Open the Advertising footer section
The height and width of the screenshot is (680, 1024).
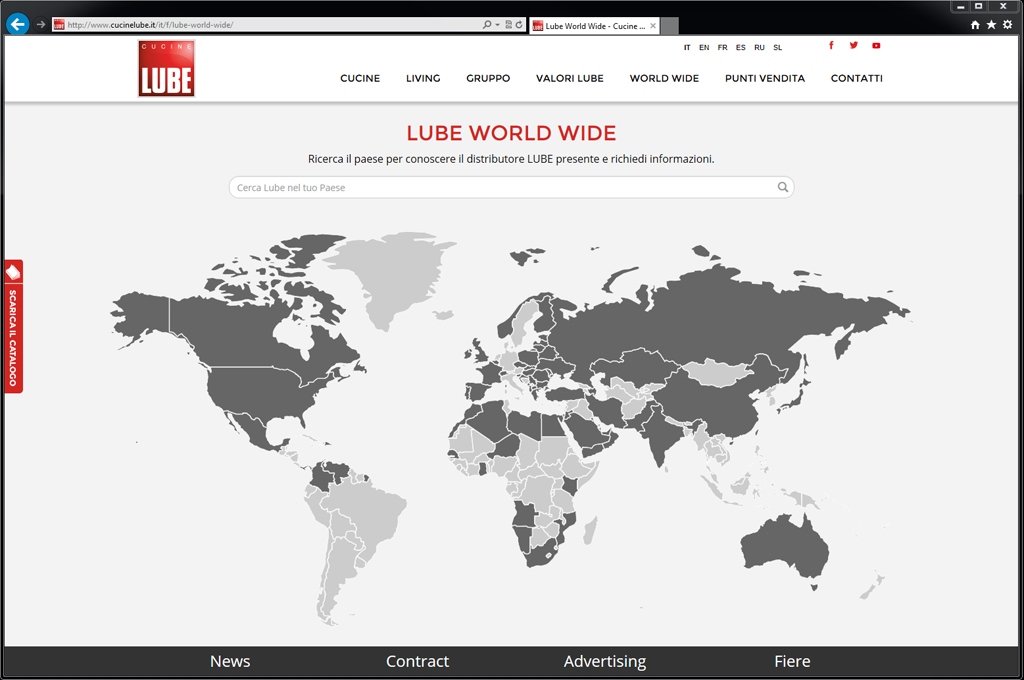click(x=605, y=662)
